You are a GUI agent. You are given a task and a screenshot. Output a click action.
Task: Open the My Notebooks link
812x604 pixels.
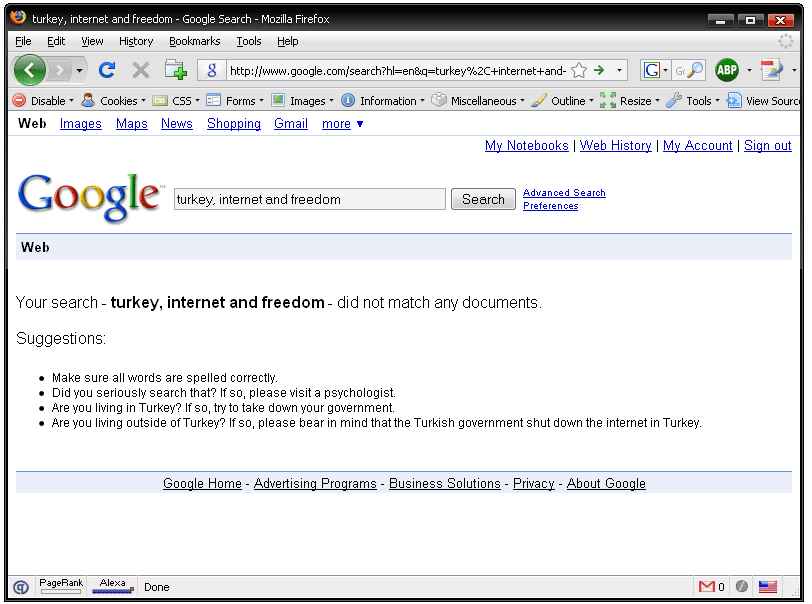[x=527, y=146]
